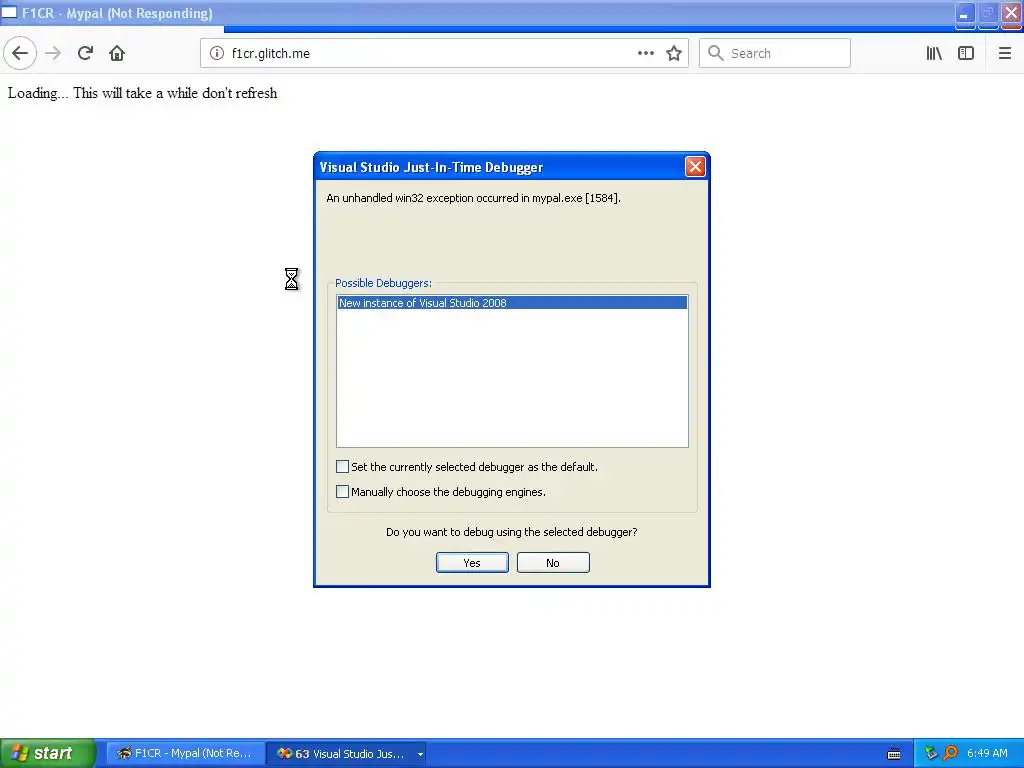This screenshot has width=1024, height=768.
Task: Click the magnifier icon in Search box
Action: (716, 54)
